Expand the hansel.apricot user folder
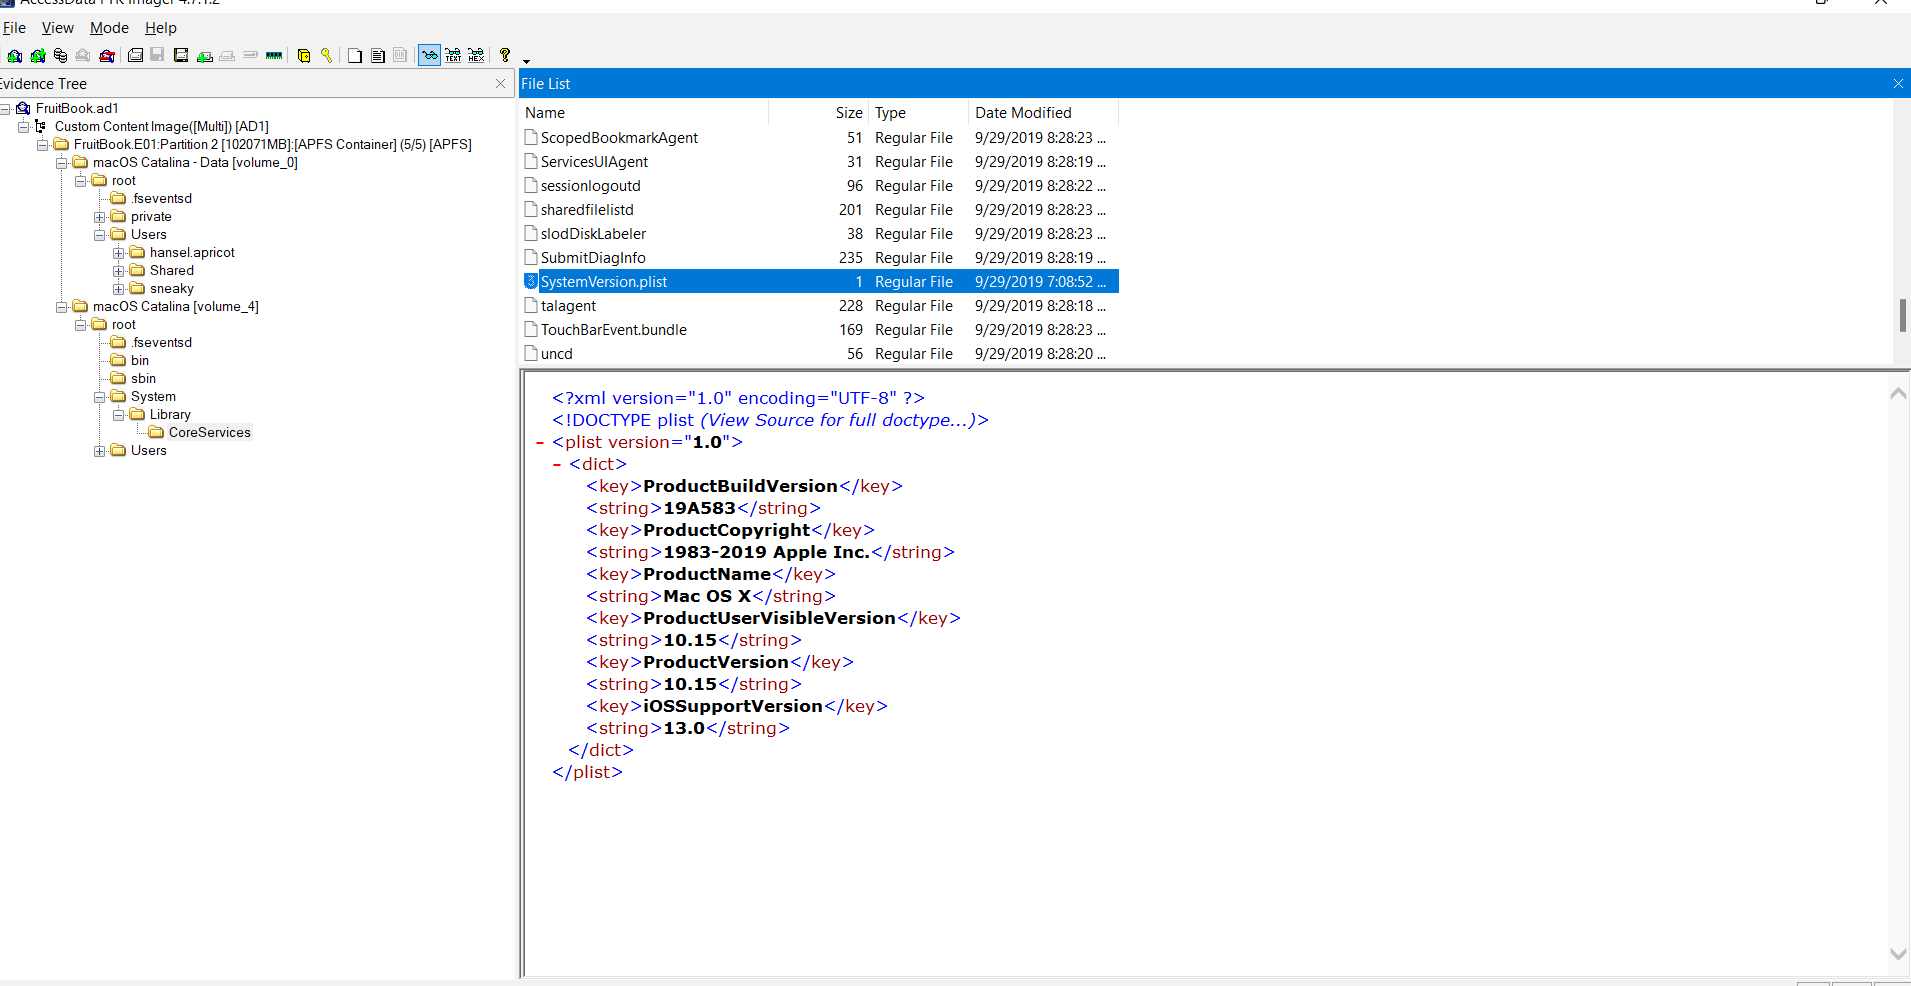This screenshot has height=986, width=1911. pyautogui.click(x=119, y=252)
